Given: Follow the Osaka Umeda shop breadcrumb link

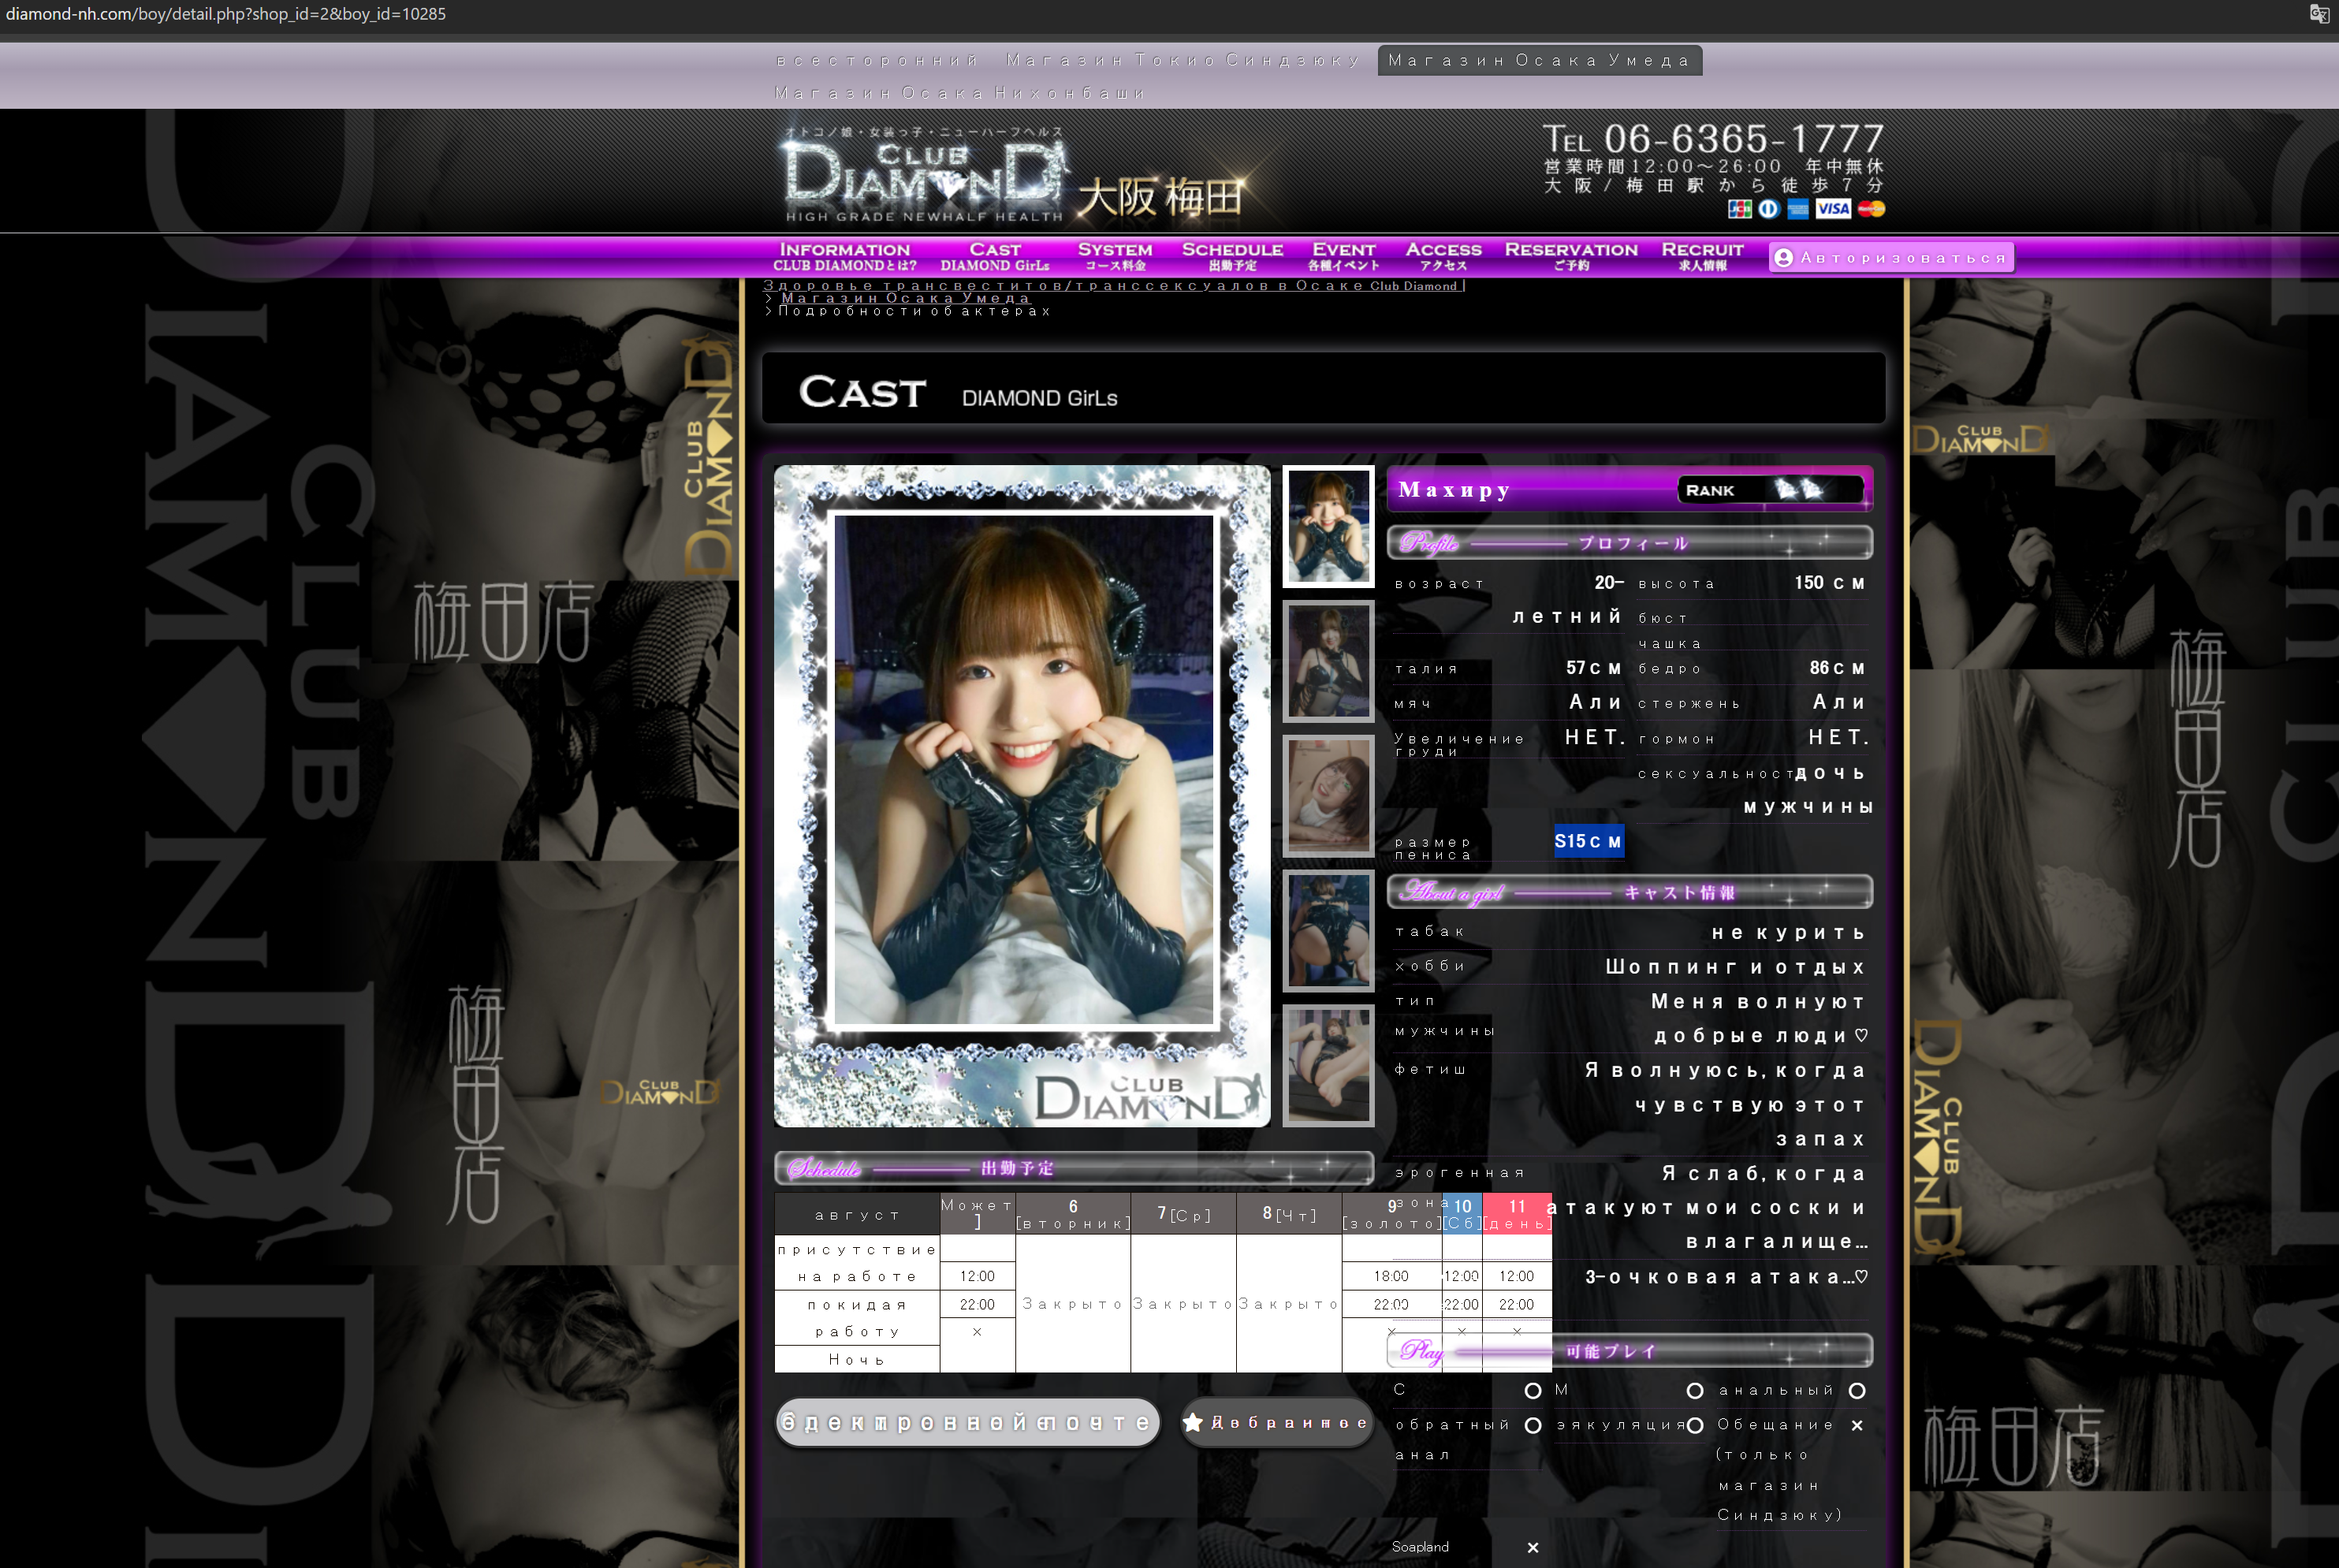Looking at the screenshot, I should tap(905, 298).
